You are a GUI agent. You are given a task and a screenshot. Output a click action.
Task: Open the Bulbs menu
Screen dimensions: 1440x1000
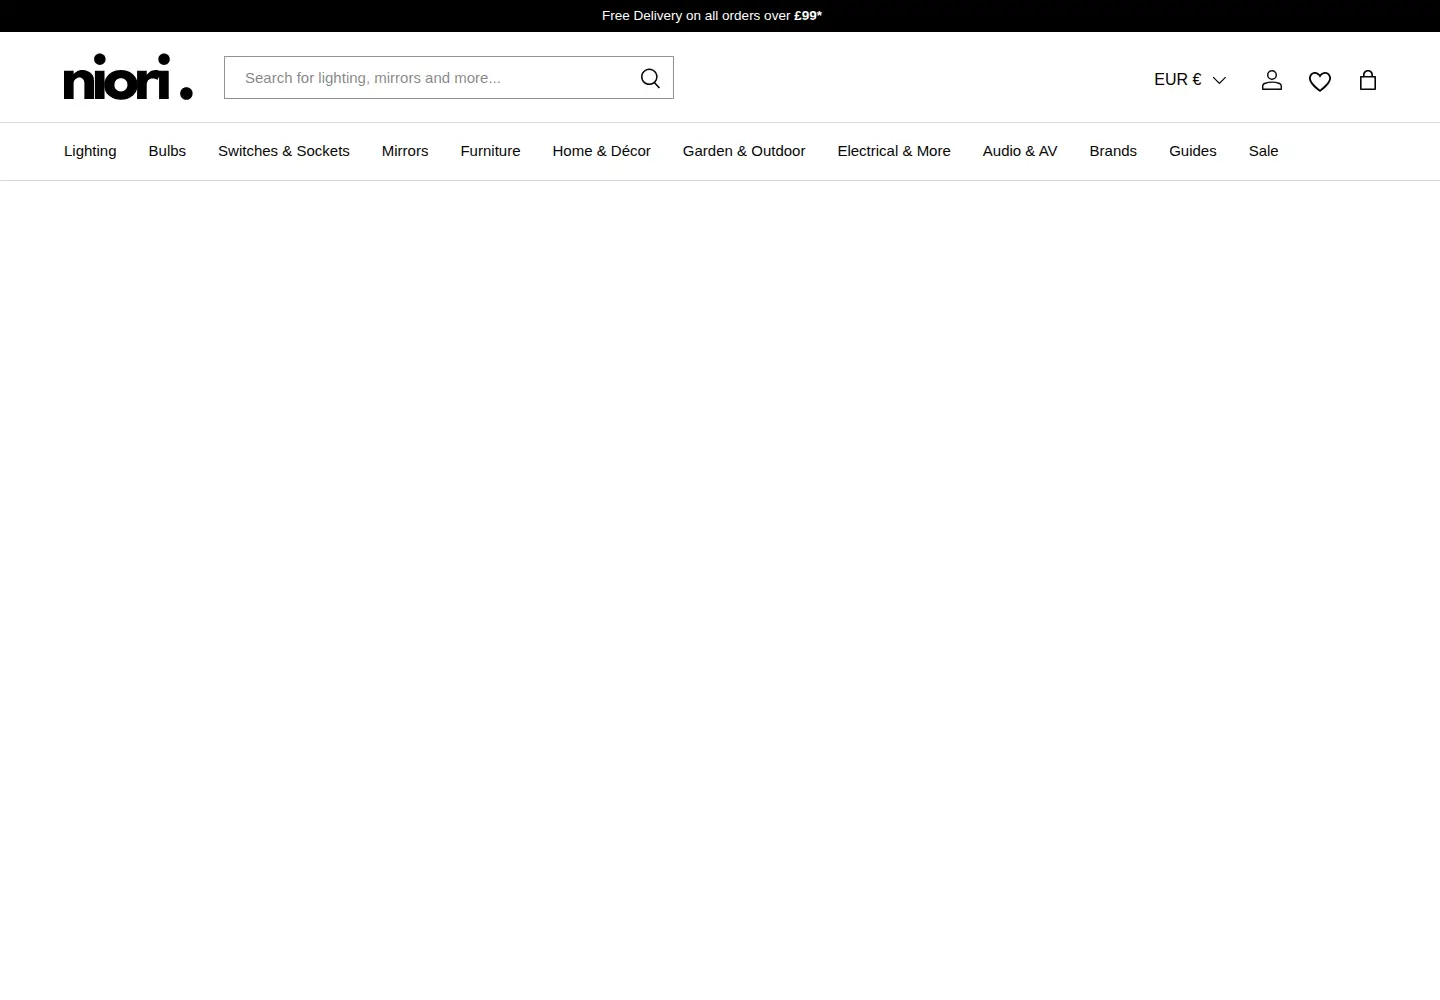coord(167,151)
